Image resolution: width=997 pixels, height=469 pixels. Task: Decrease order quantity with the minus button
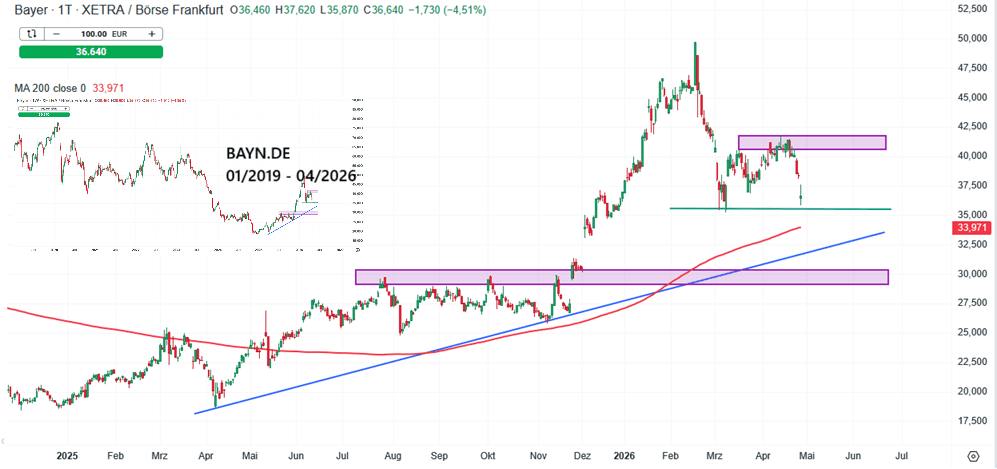point(56,34)
